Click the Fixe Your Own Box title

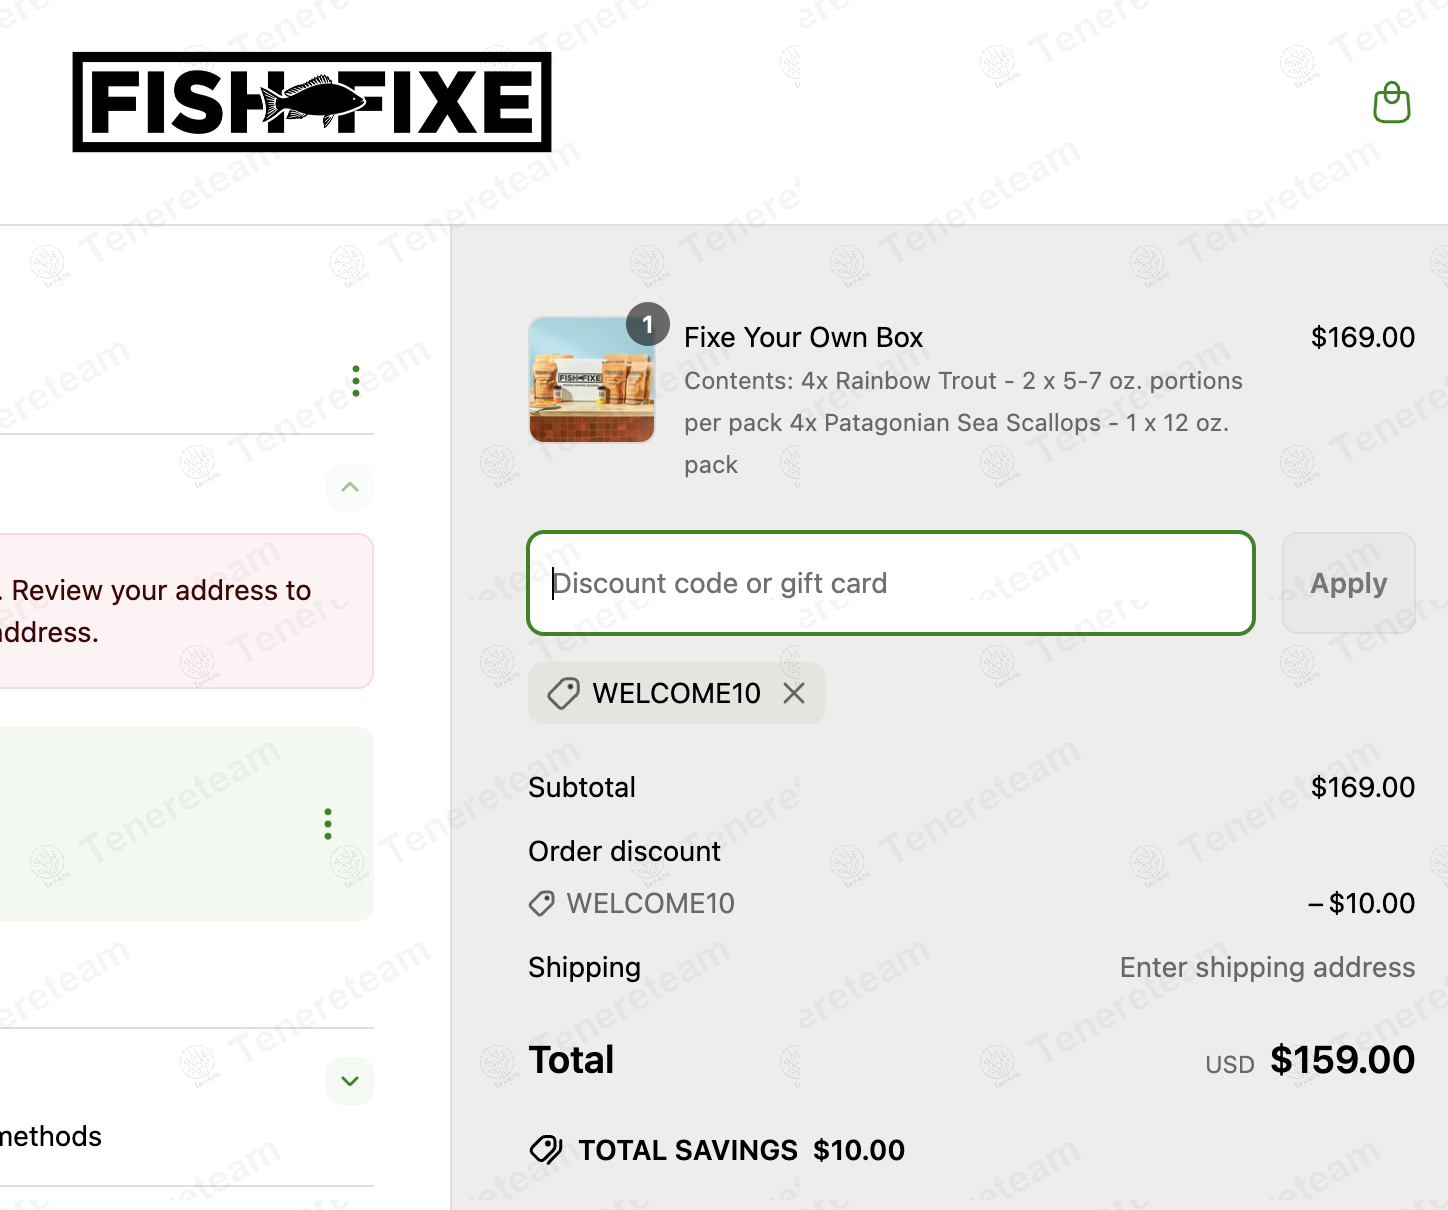click(x=803, y=338)
